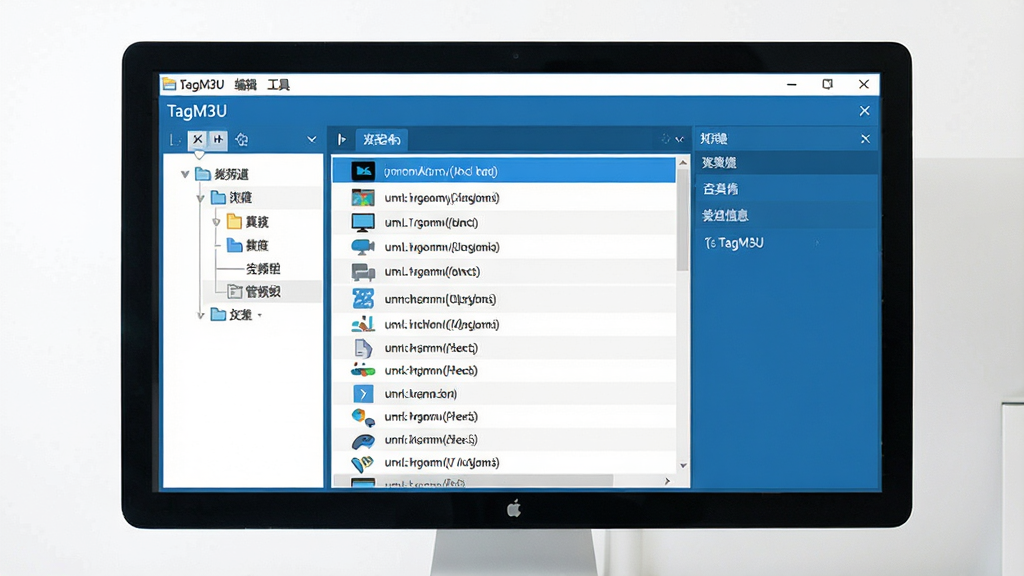Select the tree item with the document icon
This screenshot has width=1024, height=576.
tap(254, 291)
